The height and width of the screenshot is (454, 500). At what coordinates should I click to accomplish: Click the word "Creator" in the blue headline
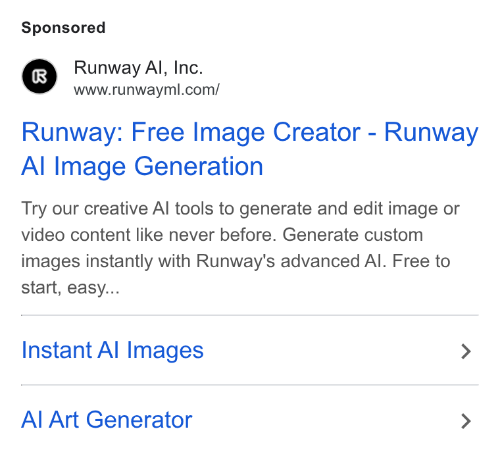point(317,132)
